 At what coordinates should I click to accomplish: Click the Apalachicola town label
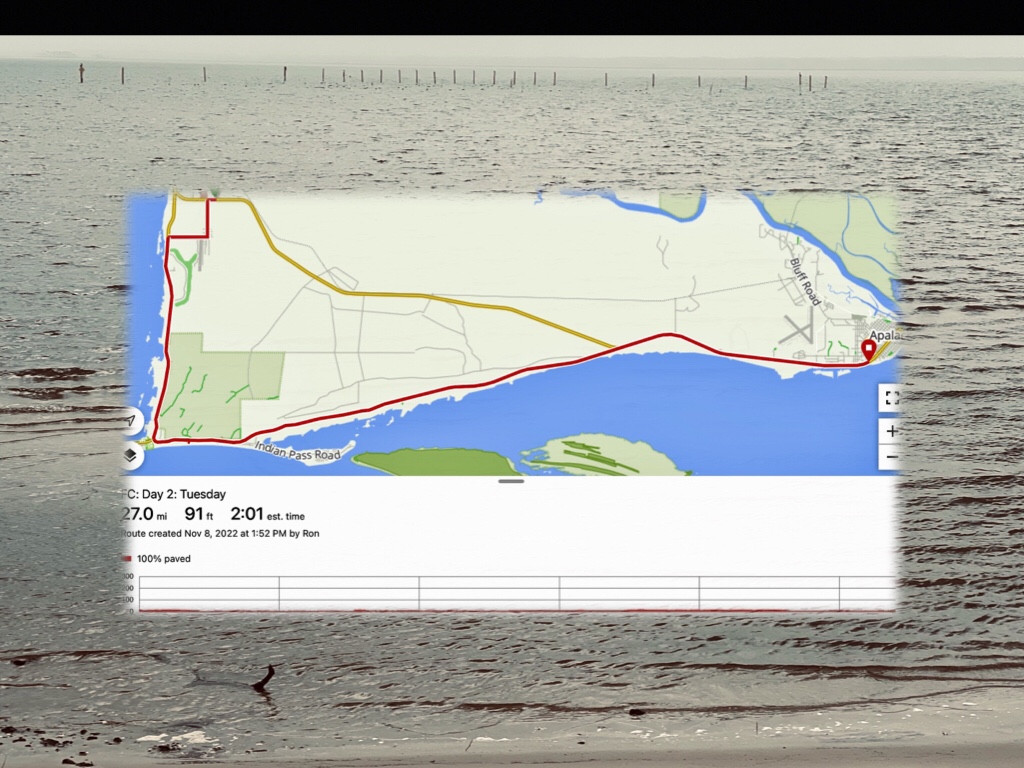point(884,336)
